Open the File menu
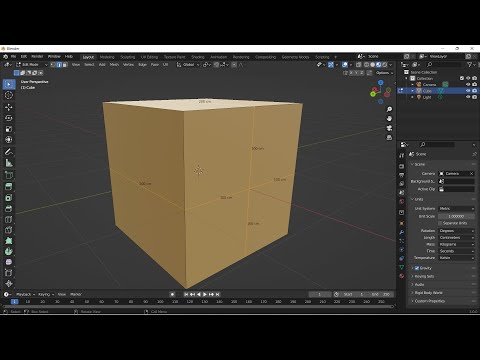Viewport: 480px width, 360px height. pyautogui.click(x=13, y=57)
